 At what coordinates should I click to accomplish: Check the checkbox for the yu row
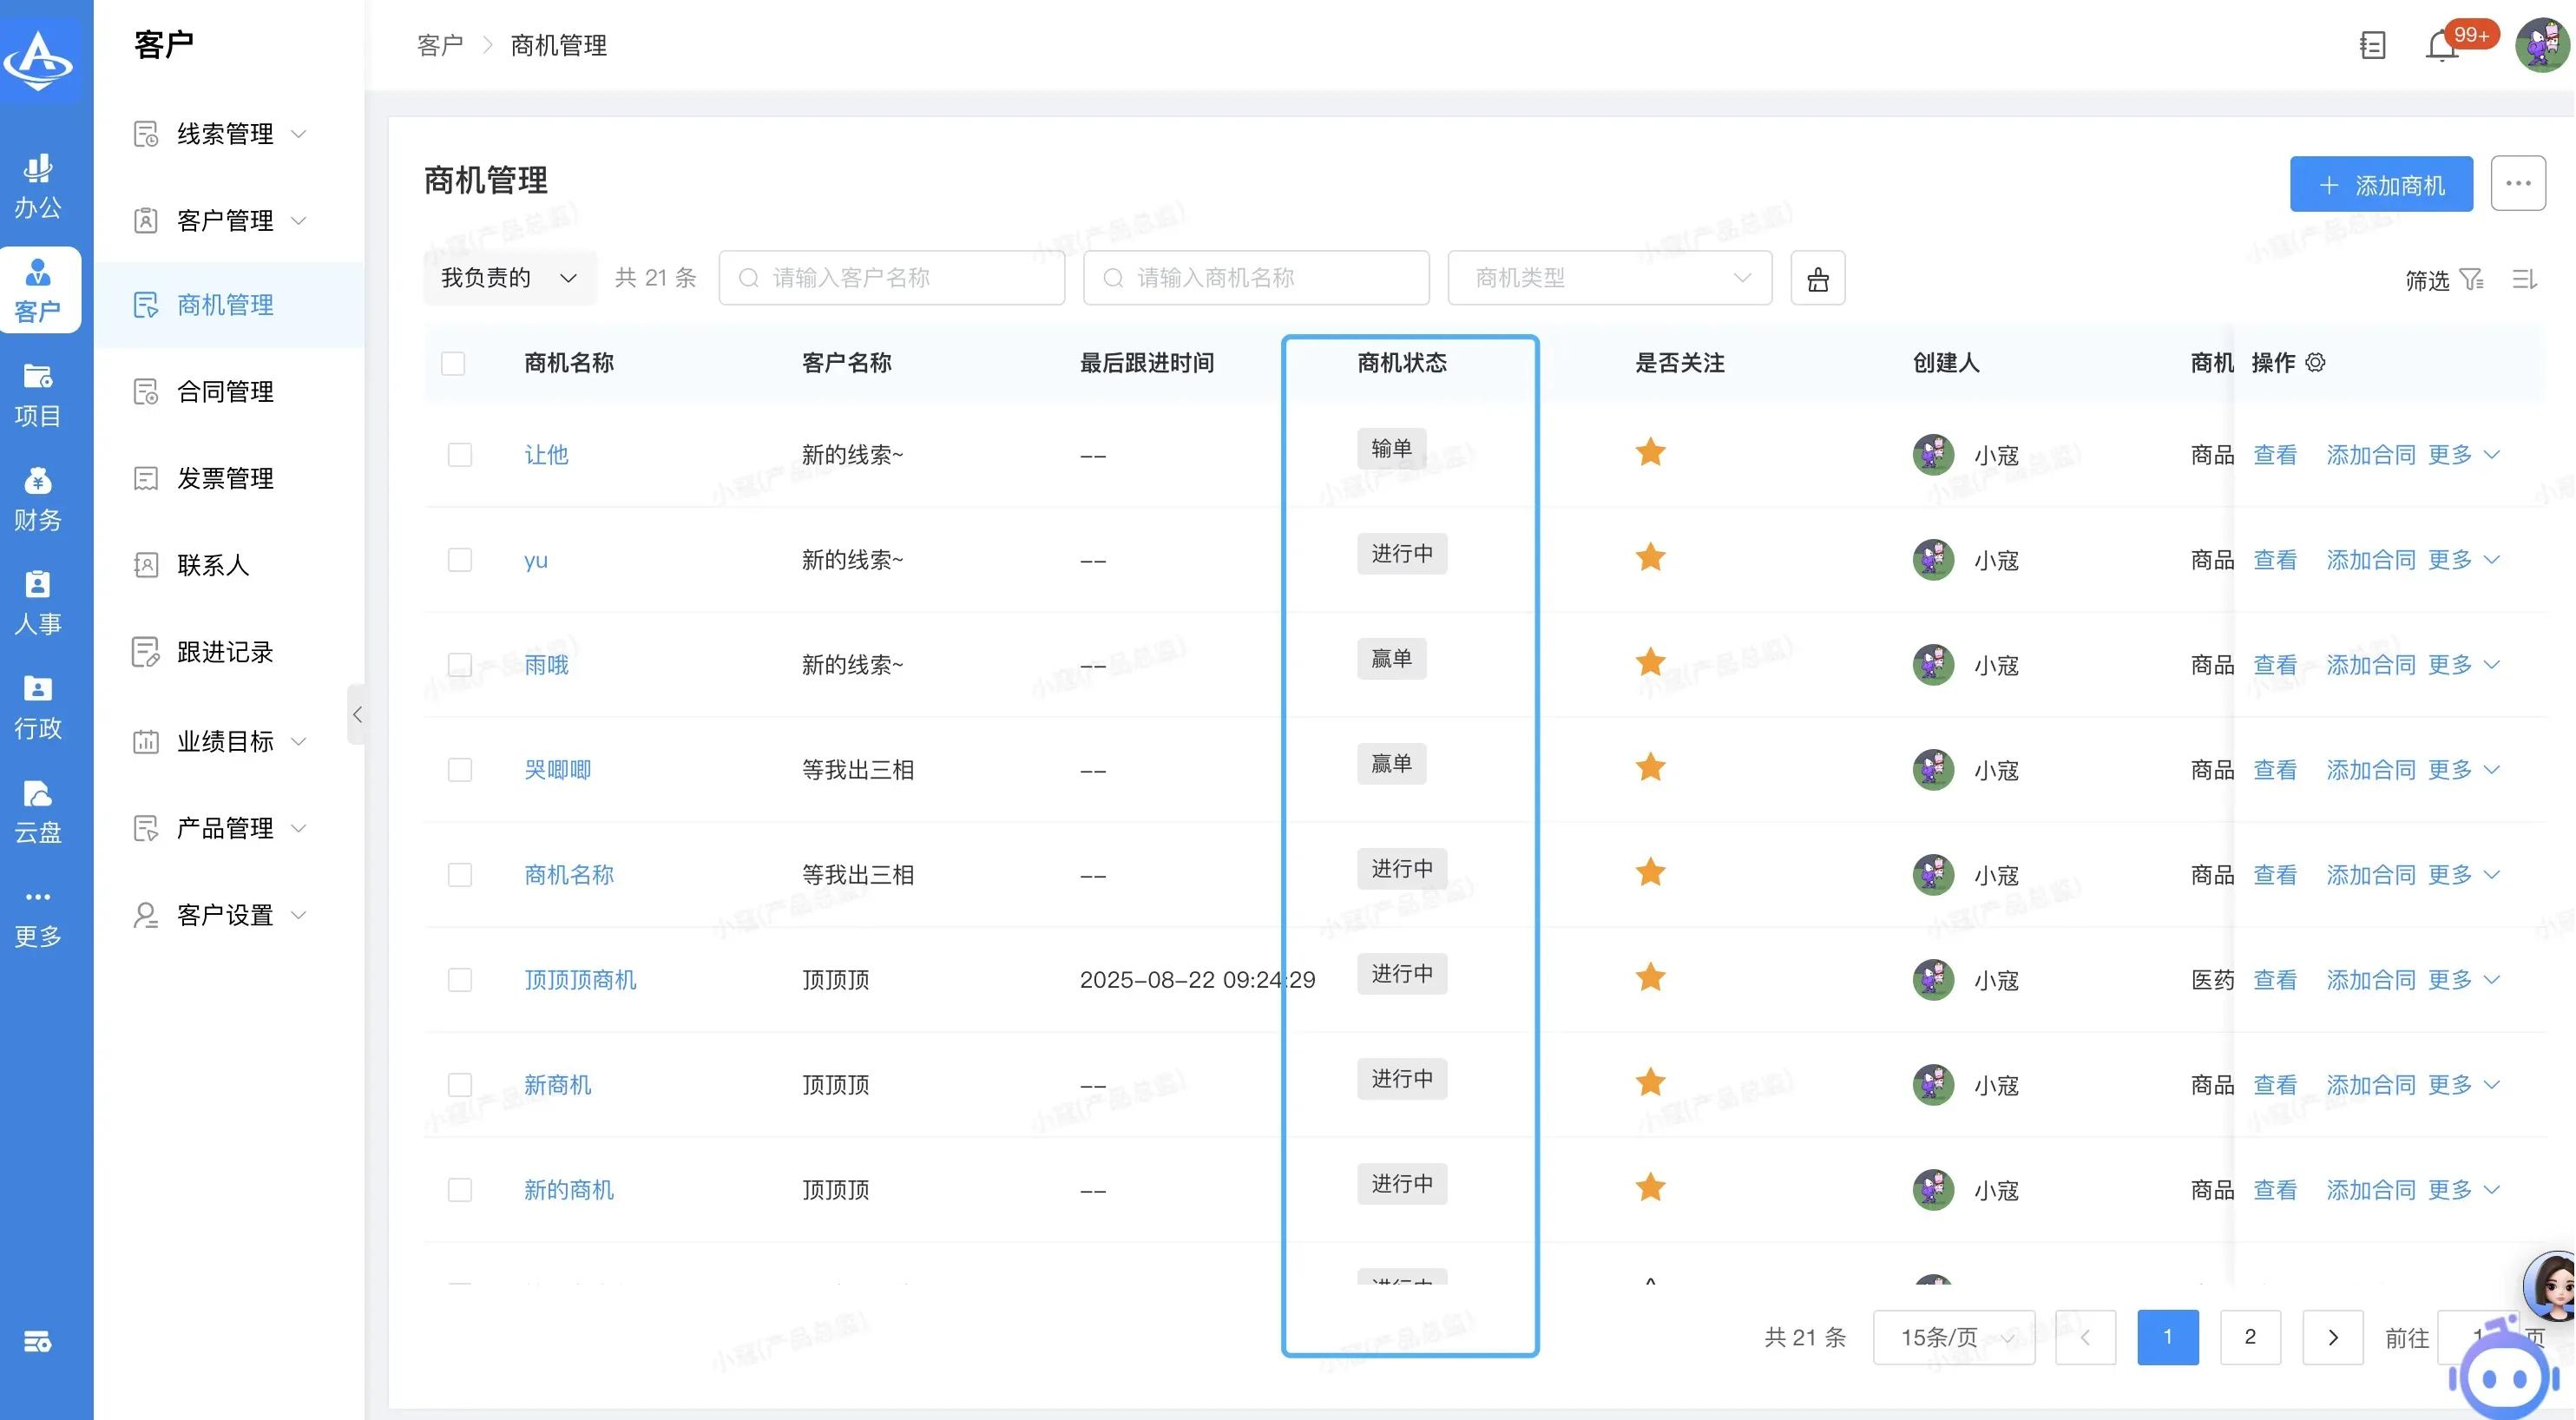click(459, 560)
